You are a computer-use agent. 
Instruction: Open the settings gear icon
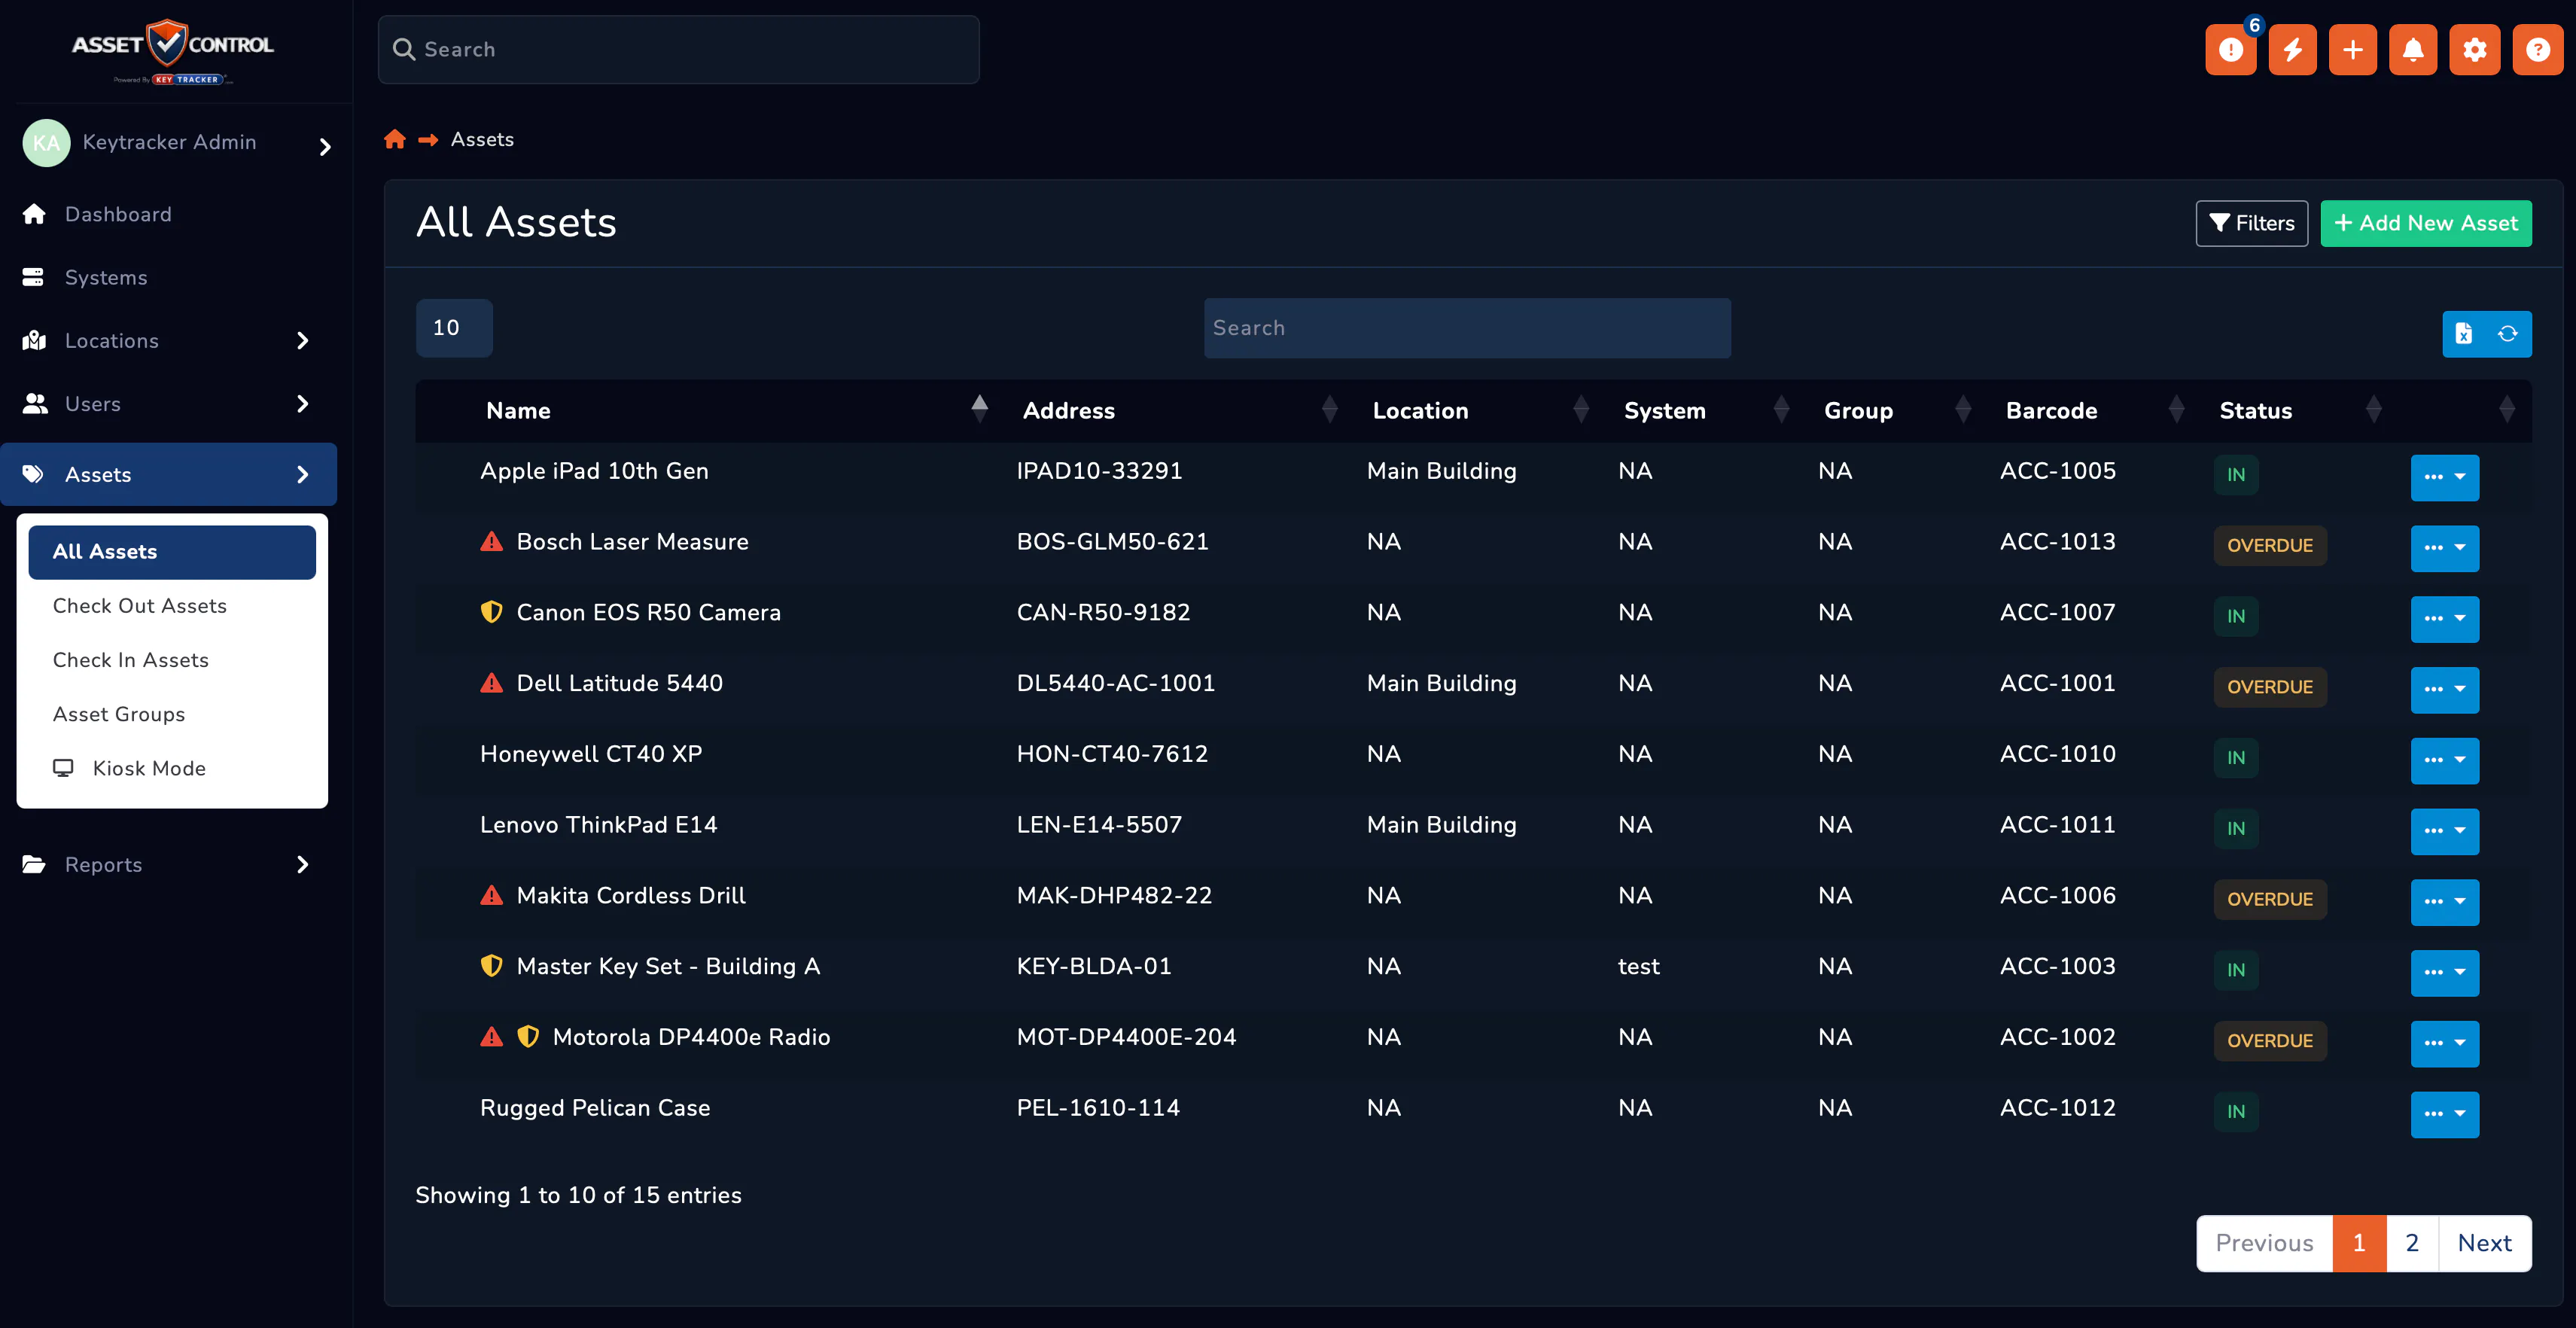pyautogui.click(x=2474, y=50)
